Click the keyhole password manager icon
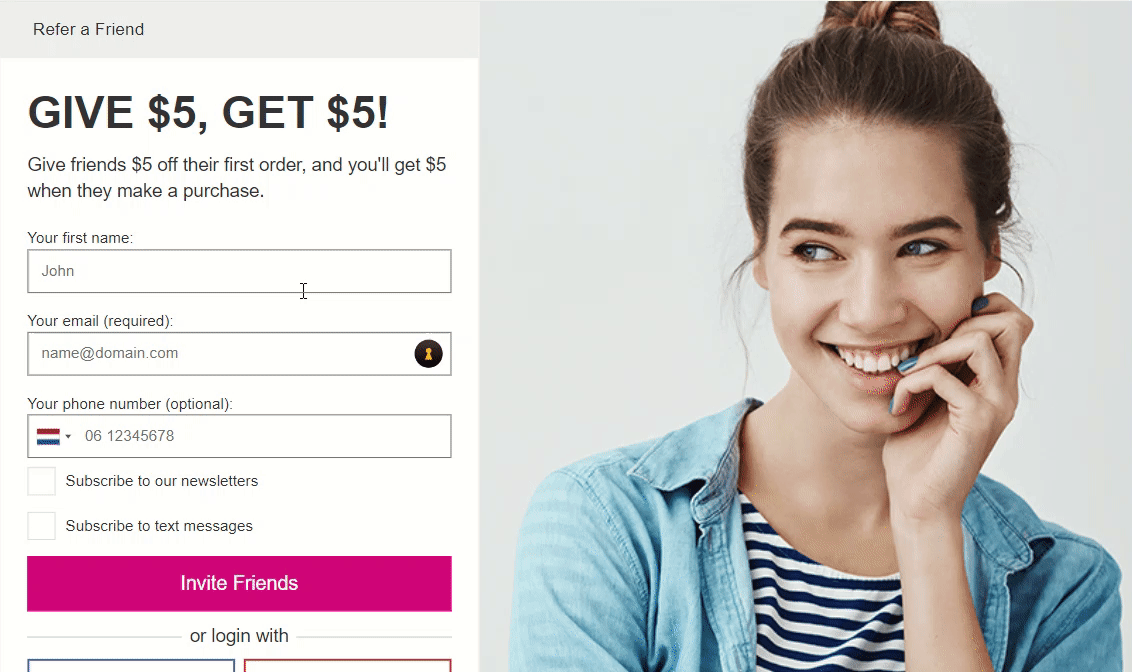This screenshot has width=1132, height=672. coord(428,354)
